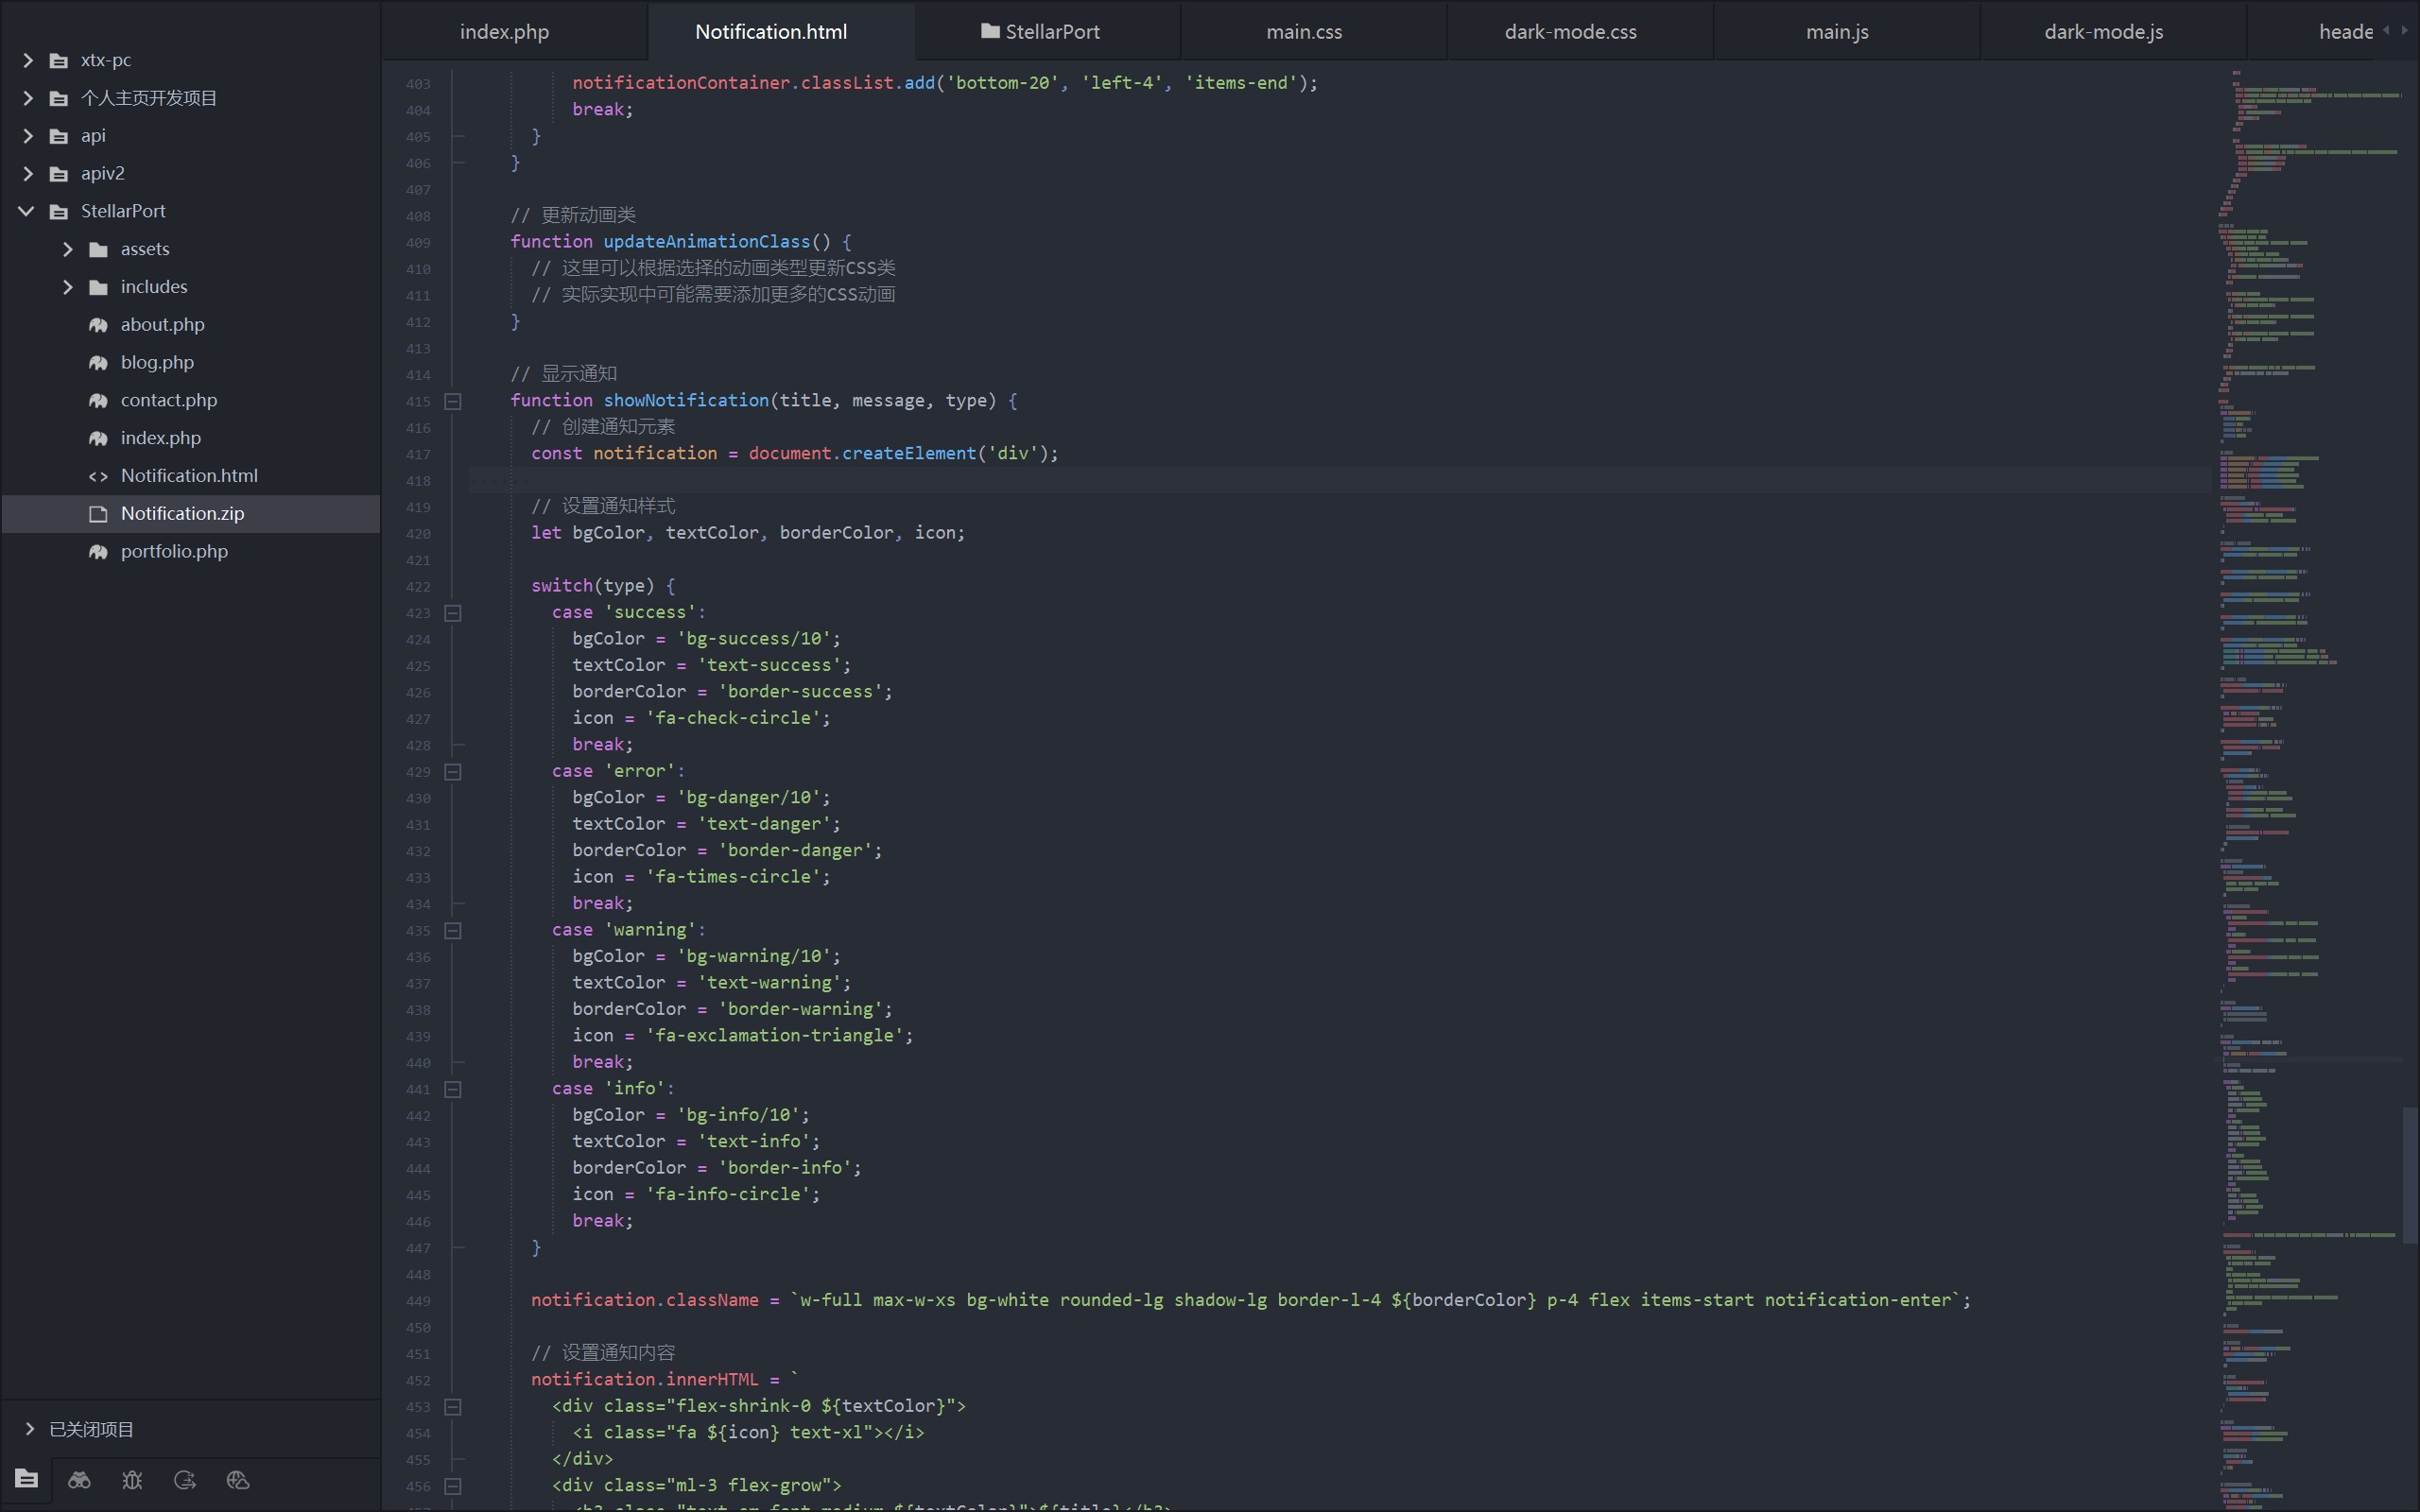Click the api project folder icon
This screenshot has width=2420, height=1512.
tap(59, 136)
